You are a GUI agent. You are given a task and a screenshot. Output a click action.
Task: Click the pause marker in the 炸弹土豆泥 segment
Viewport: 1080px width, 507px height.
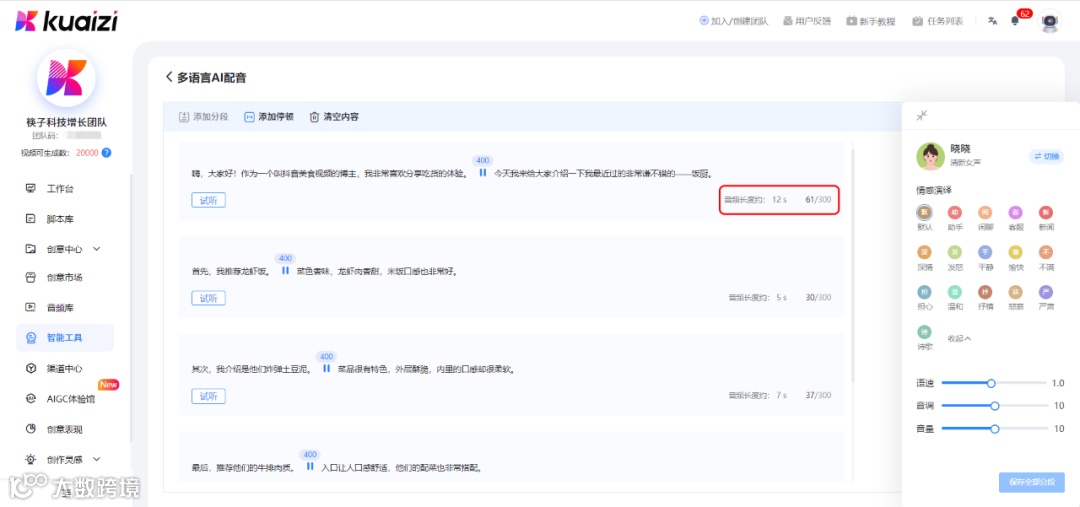(326, 369)
